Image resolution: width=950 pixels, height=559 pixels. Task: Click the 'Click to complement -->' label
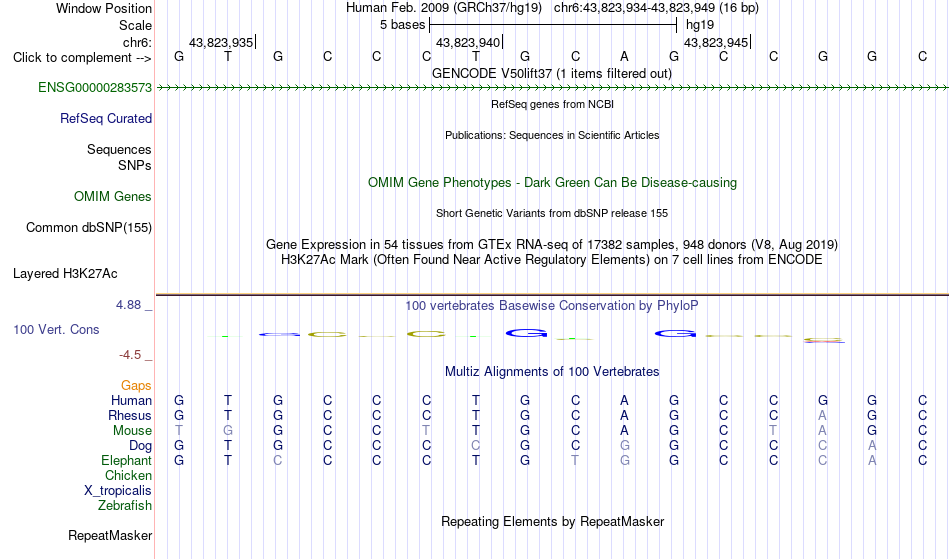82,58
